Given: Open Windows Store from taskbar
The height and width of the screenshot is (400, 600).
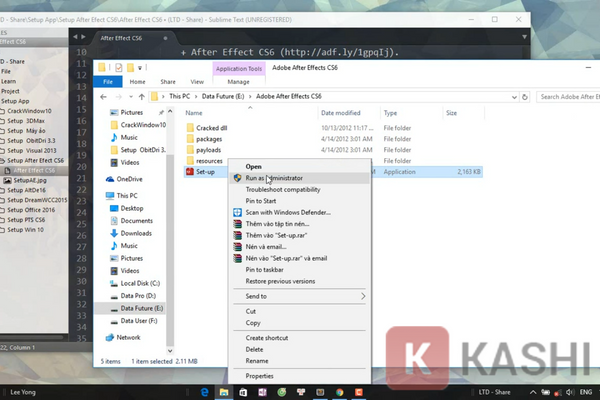Looking at the screenshot, I should [x=243, y=392].
